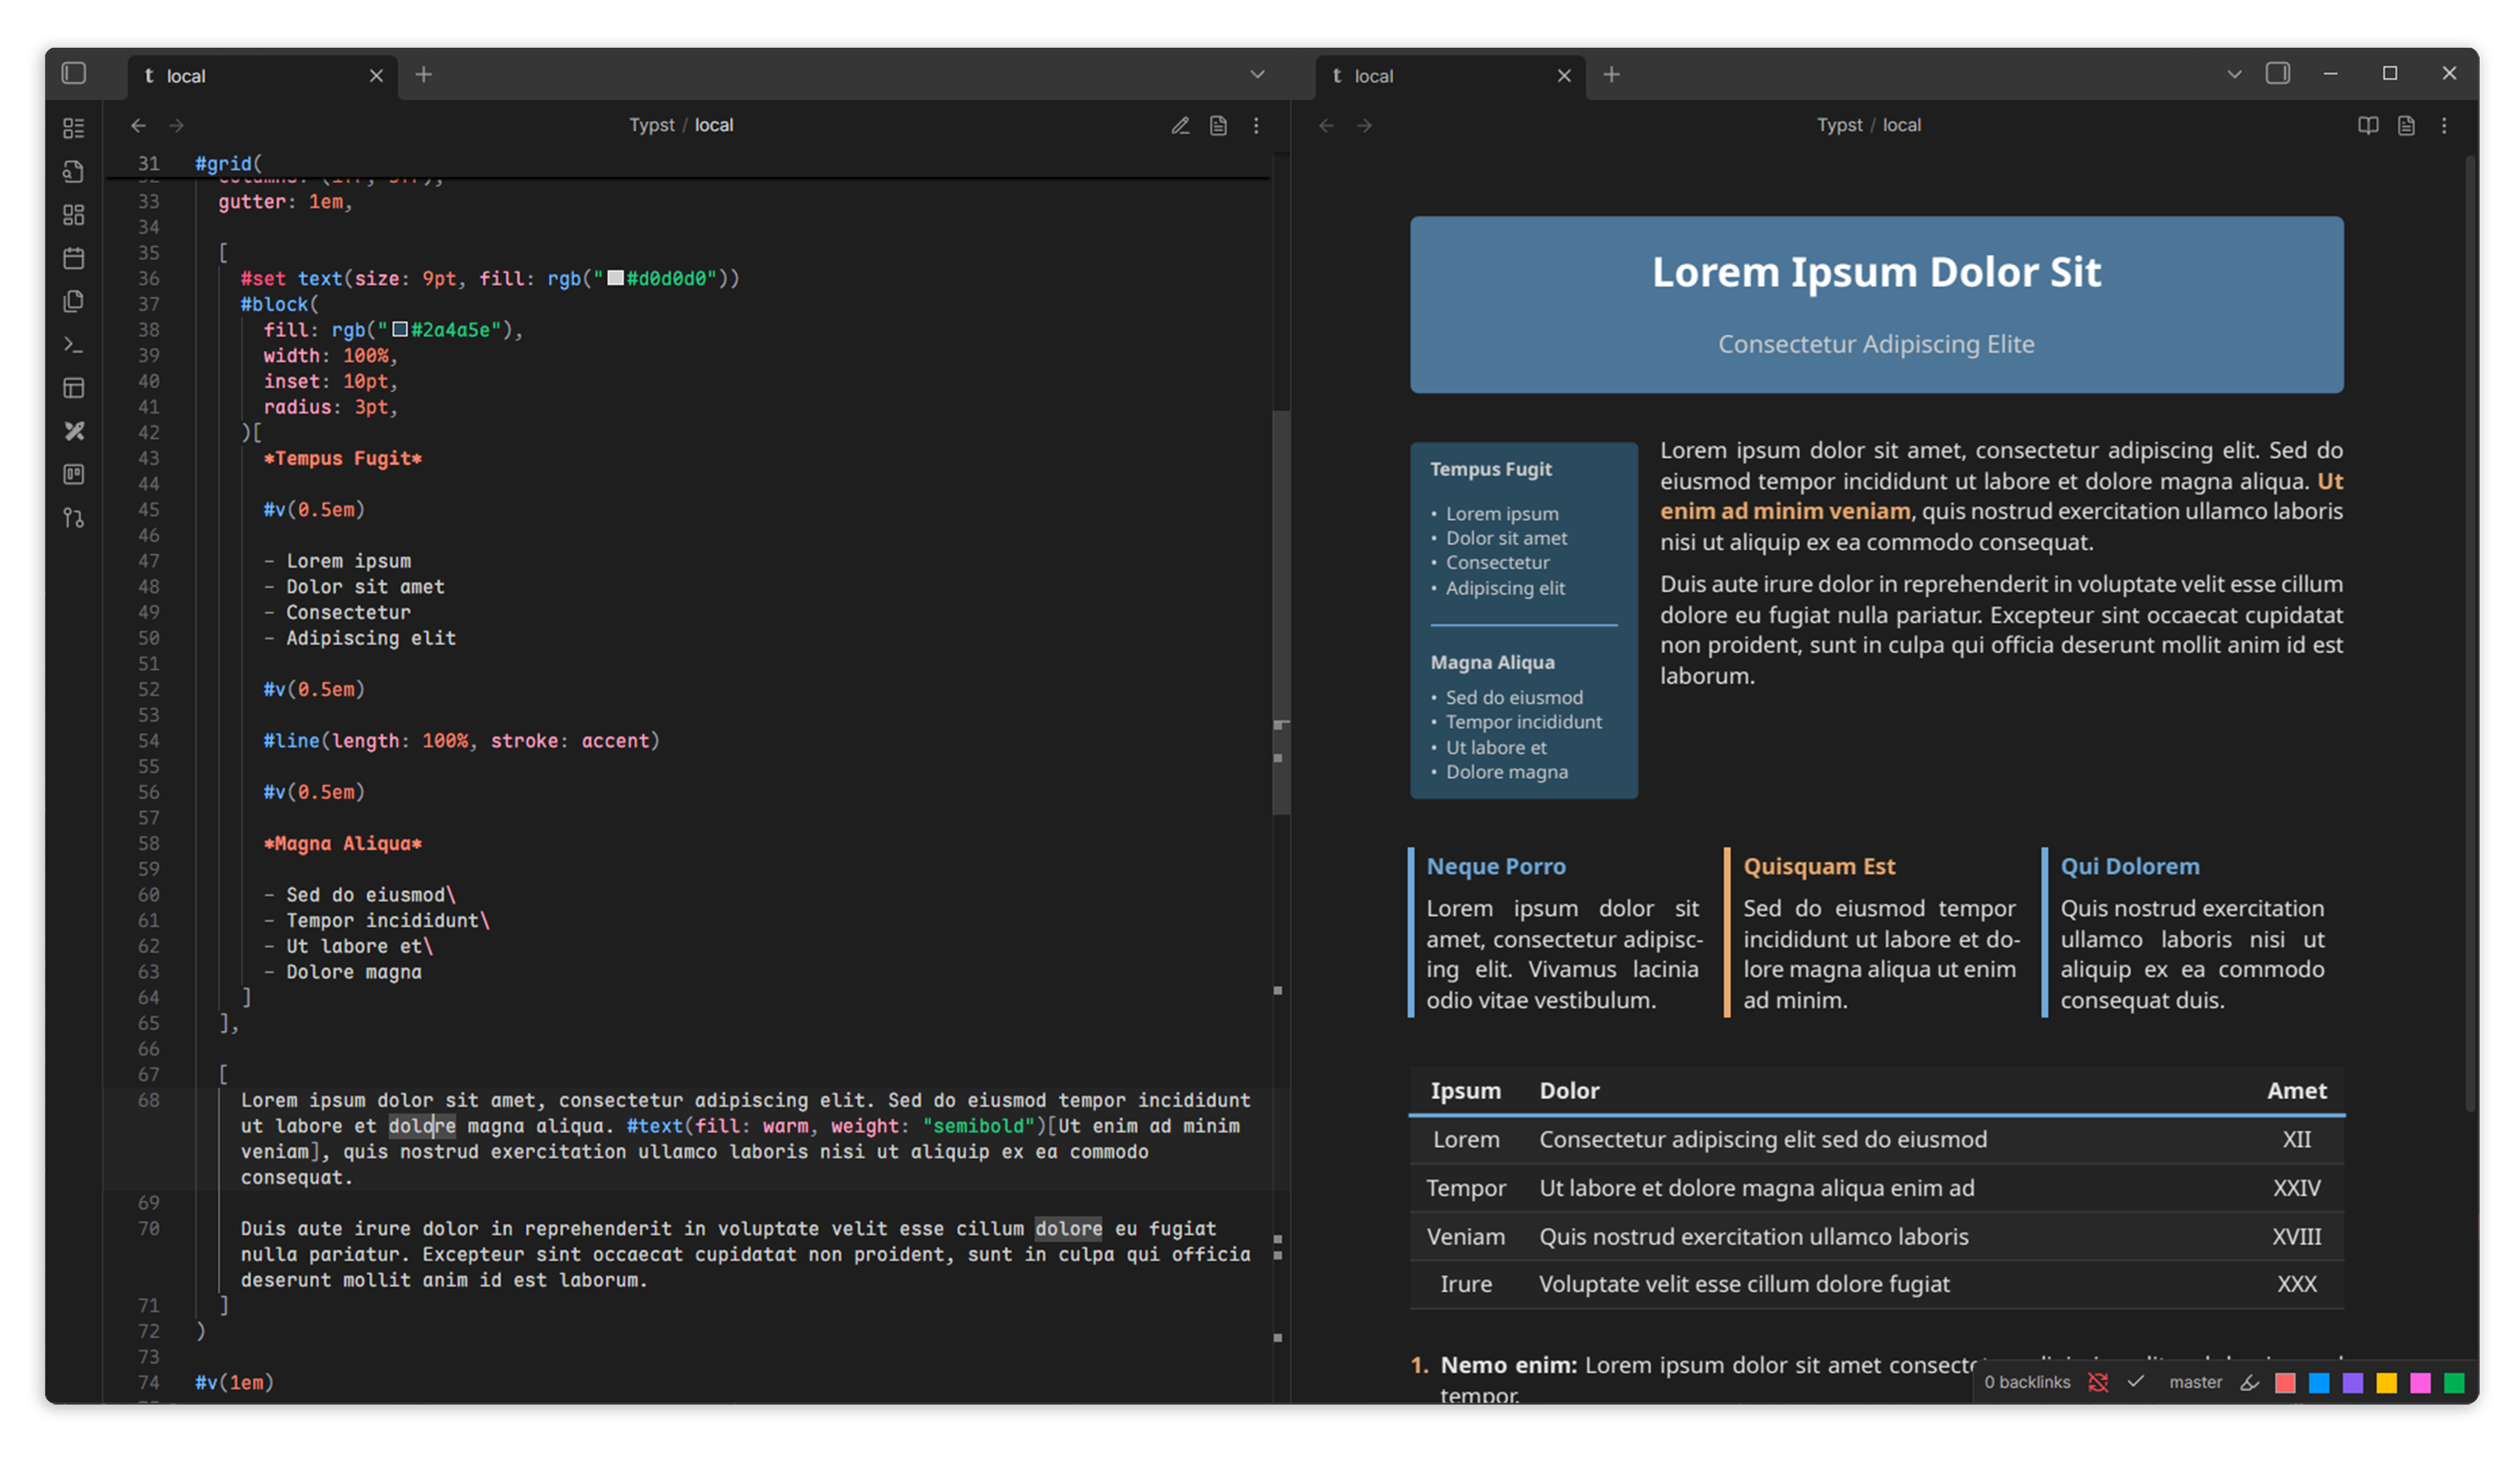
Task: Open the quick switcher file search icon
Action: pyautogui.click(x=73, y=172)
